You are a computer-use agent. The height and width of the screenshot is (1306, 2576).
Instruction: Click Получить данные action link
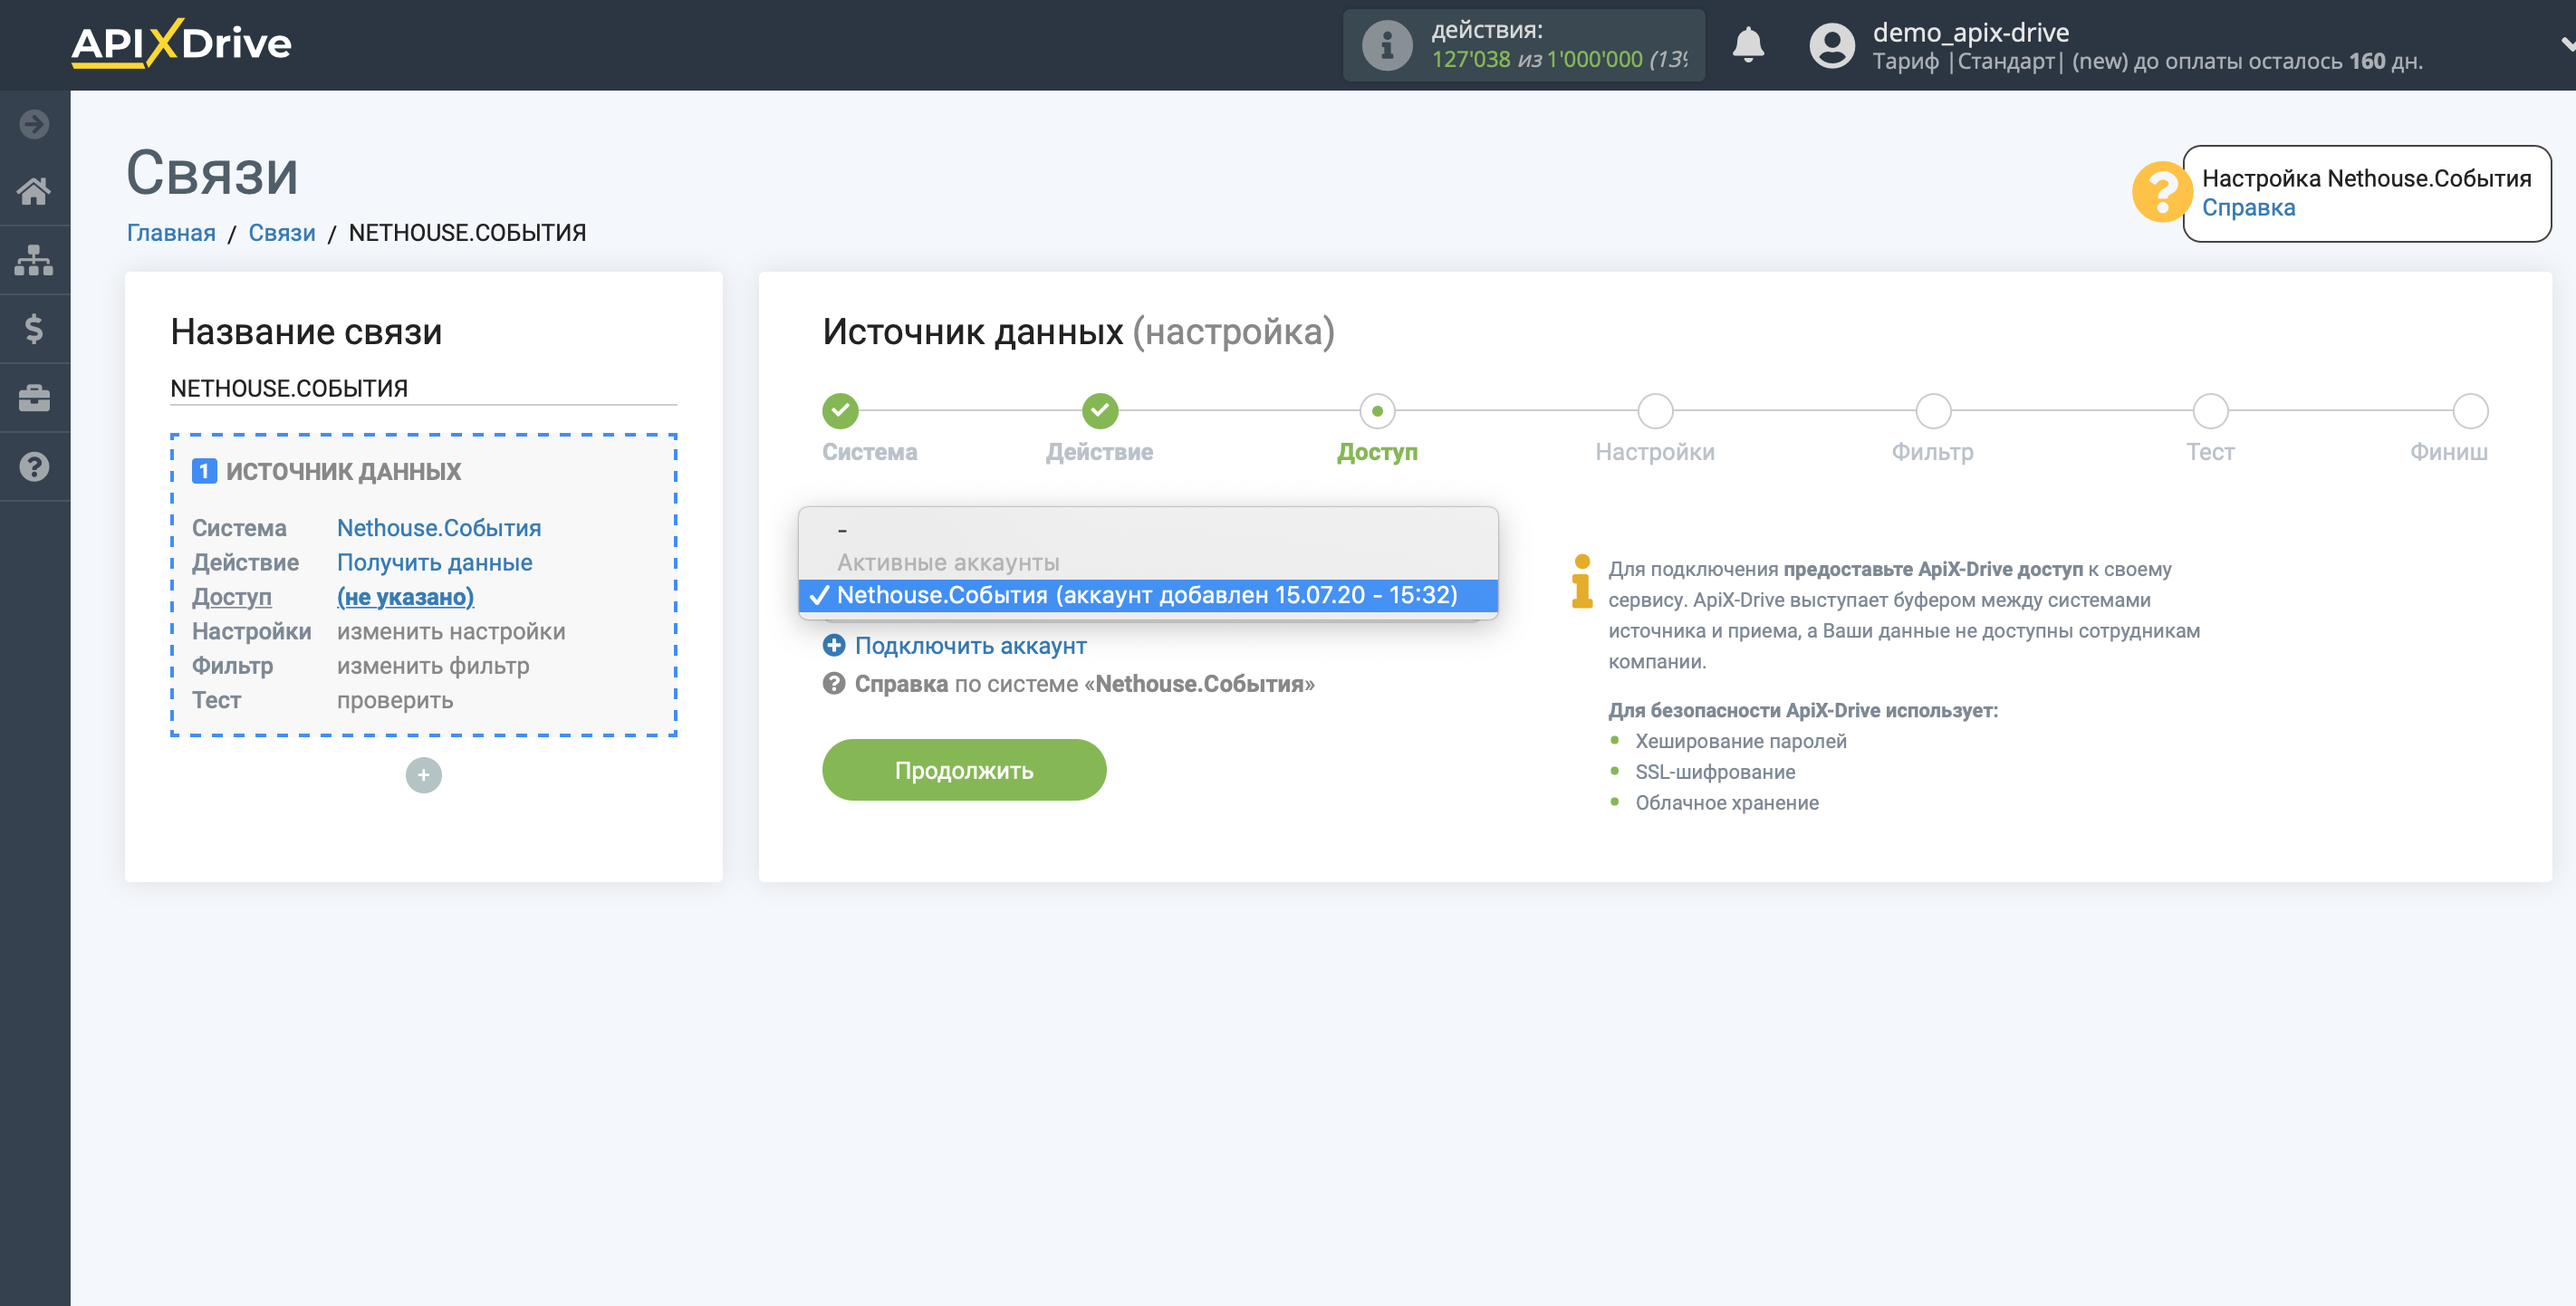434,563
